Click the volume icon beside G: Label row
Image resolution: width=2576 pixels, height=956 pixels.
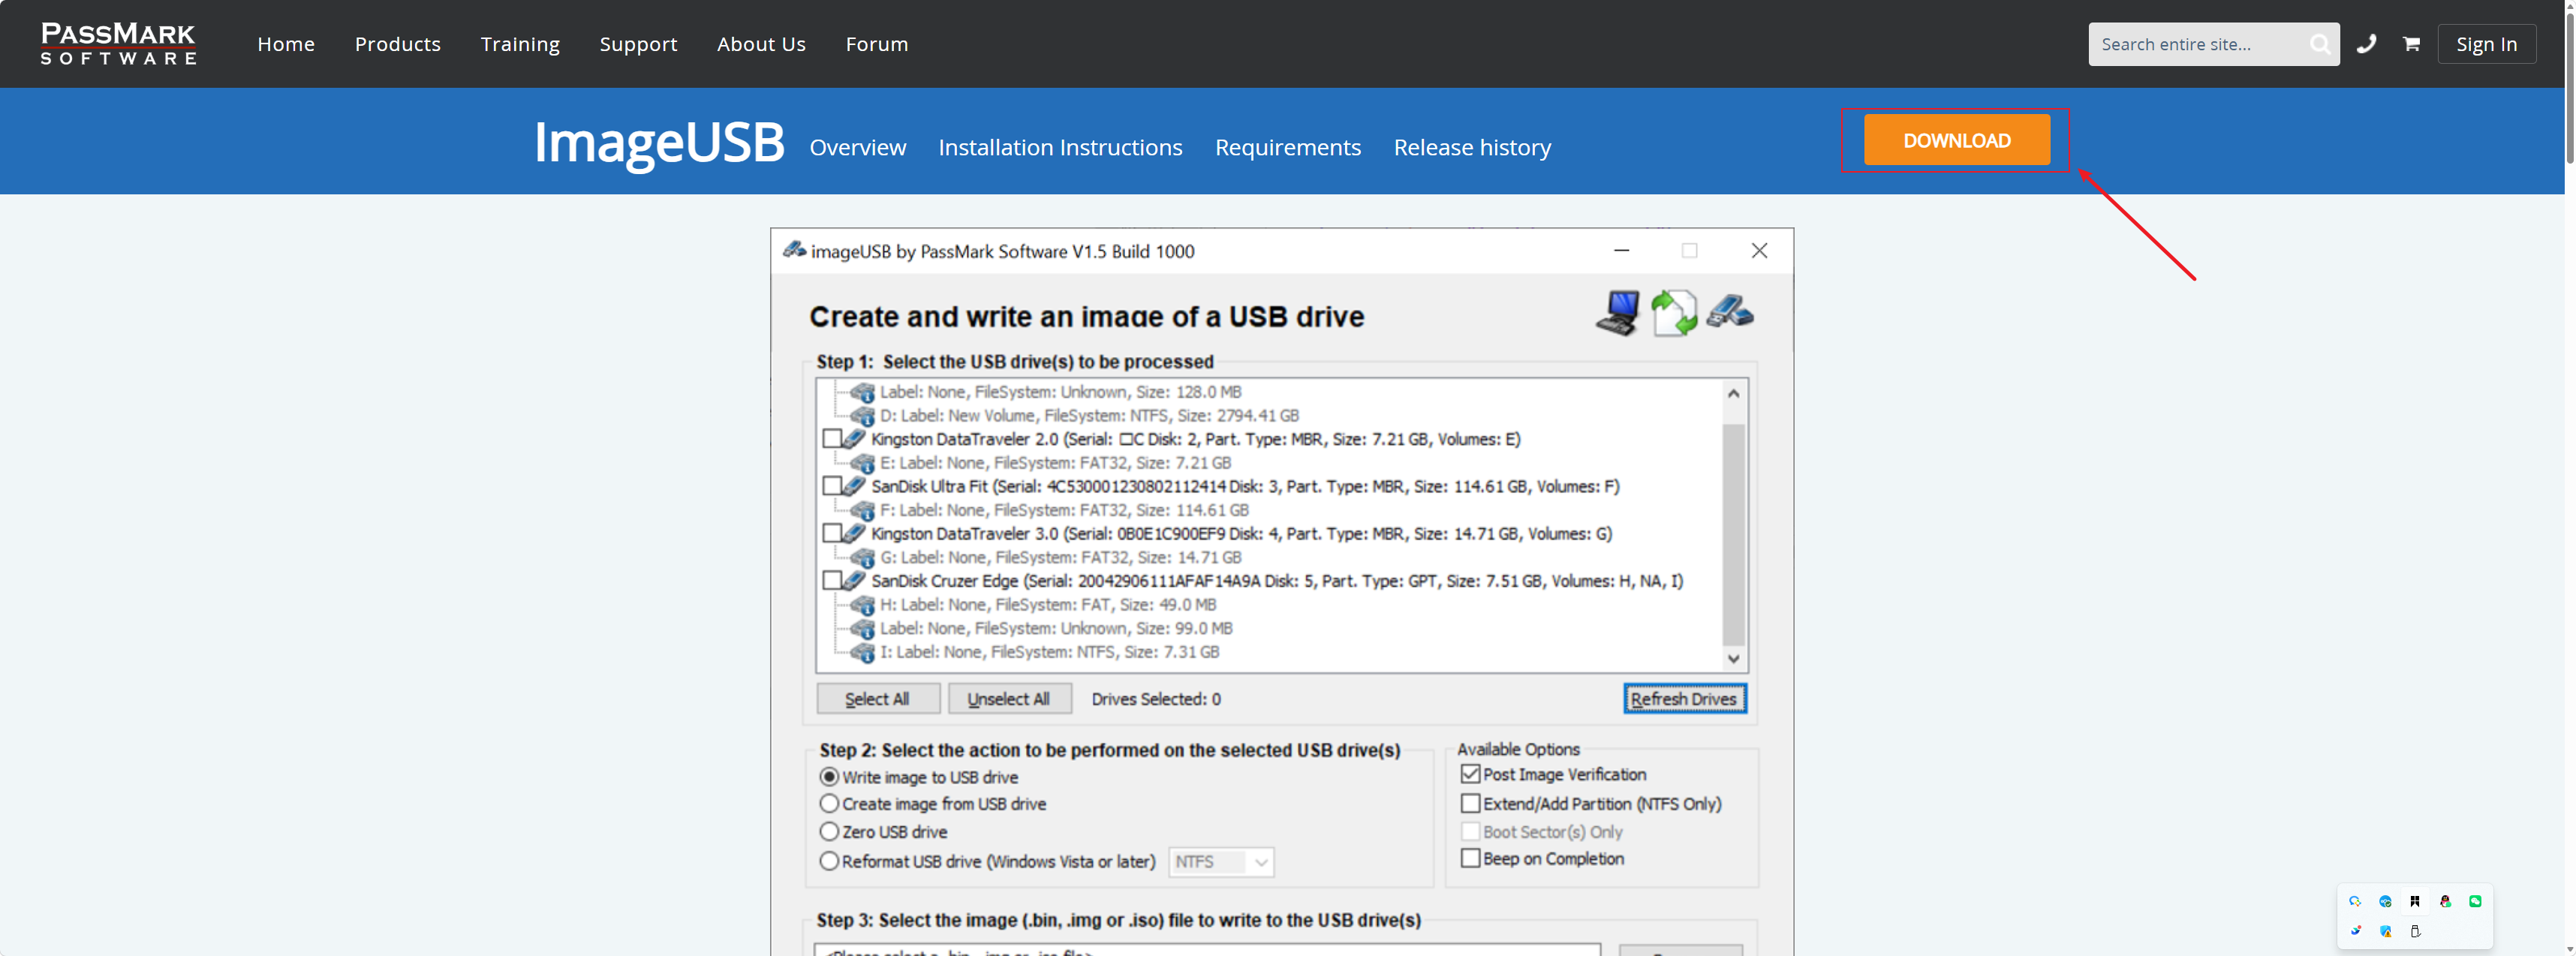pyautogui.click(x=863, y=557)
